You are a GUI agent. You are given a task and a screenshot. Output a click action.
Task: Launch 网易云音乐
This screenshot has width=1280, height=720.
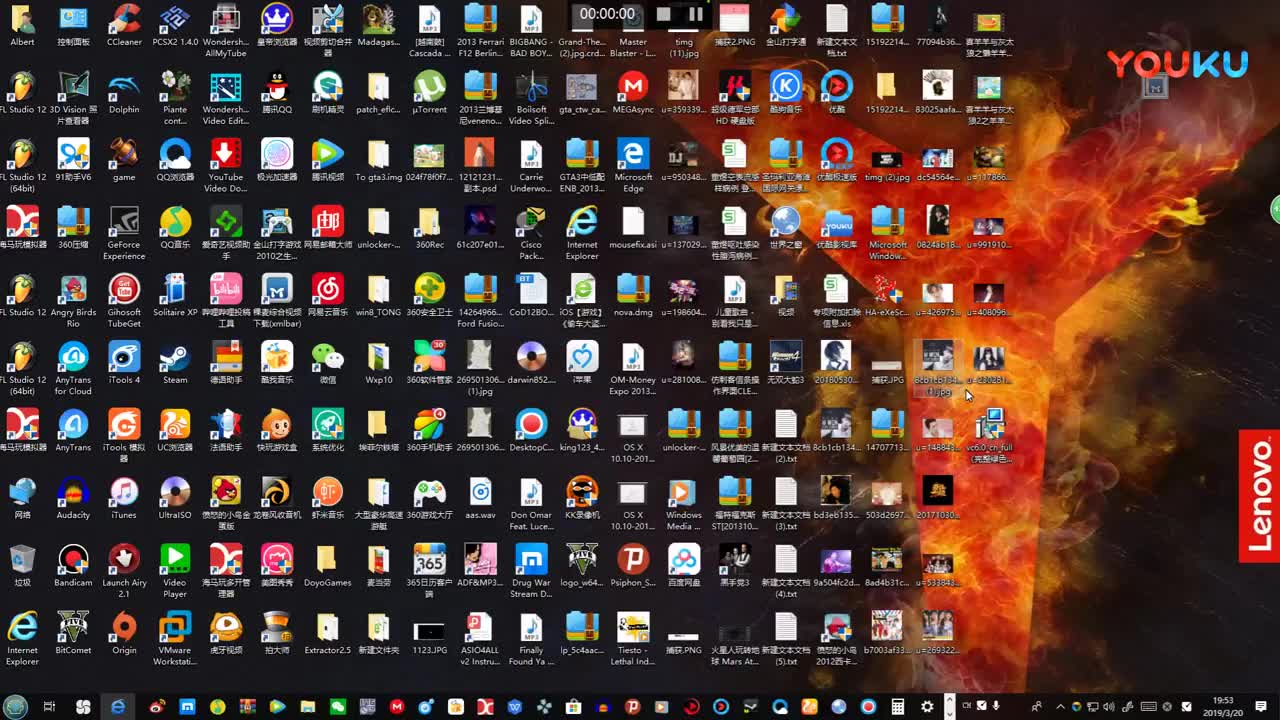328,296
